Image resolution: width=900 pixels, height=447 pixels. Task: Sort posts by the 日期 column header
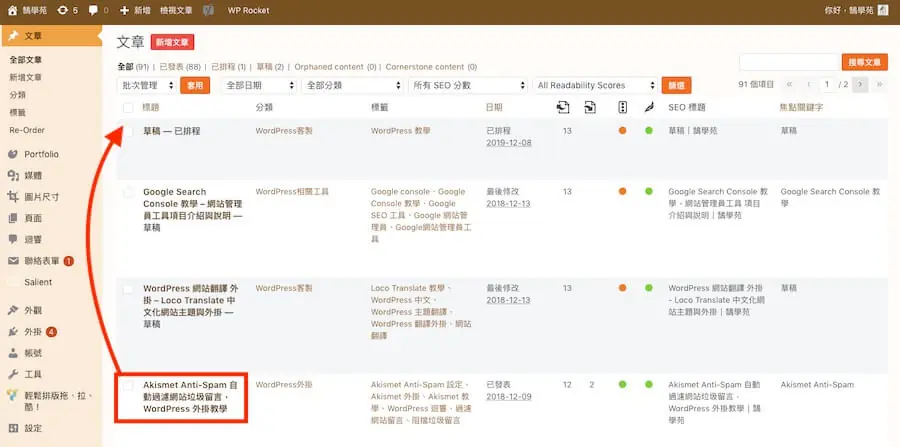(x=494, y=107)
